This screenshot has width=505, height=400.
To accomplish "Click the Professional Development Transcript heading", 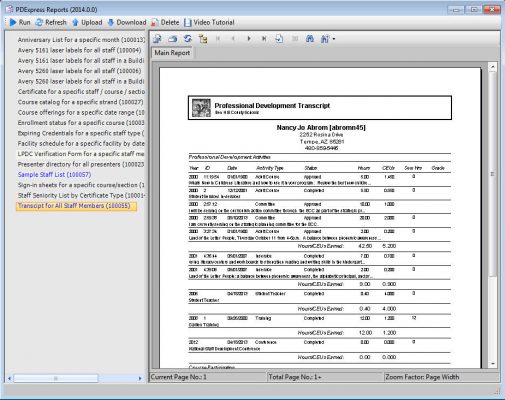I will (272, 106).
